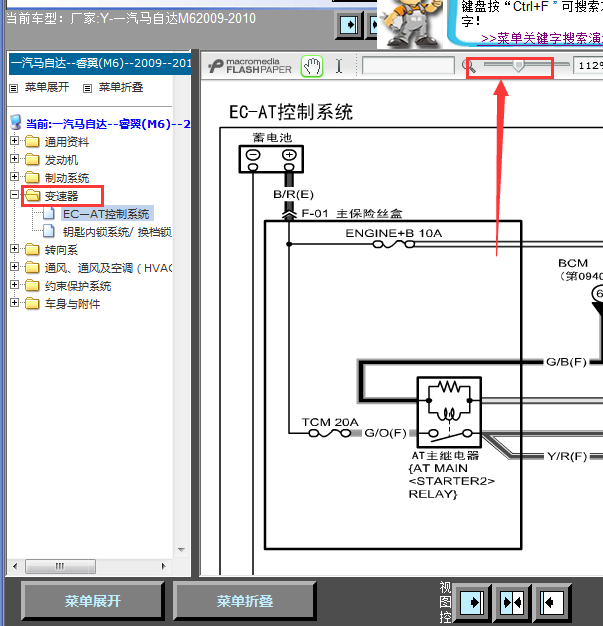Click the left arrow of tree horizontal scrollbar
603x626 pixels.
click(15, 566)
